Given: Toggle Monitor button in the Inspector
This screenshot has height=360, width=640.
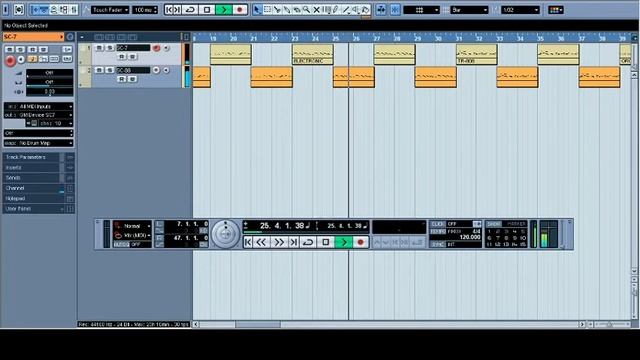Looking at the screenshot, I should coord(21,59).
